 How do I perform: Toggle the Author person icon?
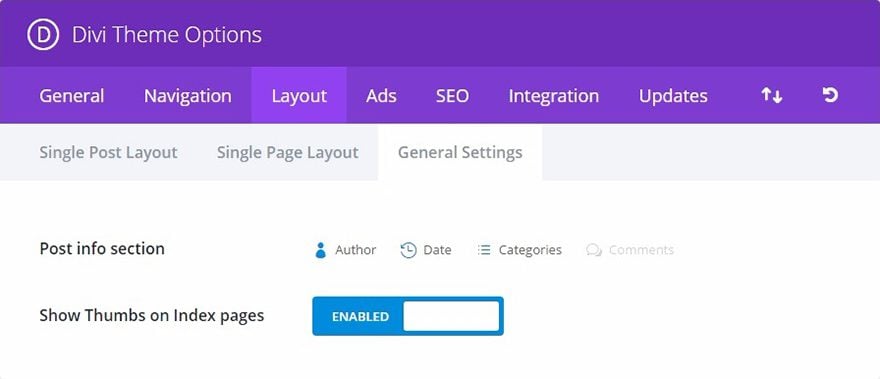coord(320,250)
